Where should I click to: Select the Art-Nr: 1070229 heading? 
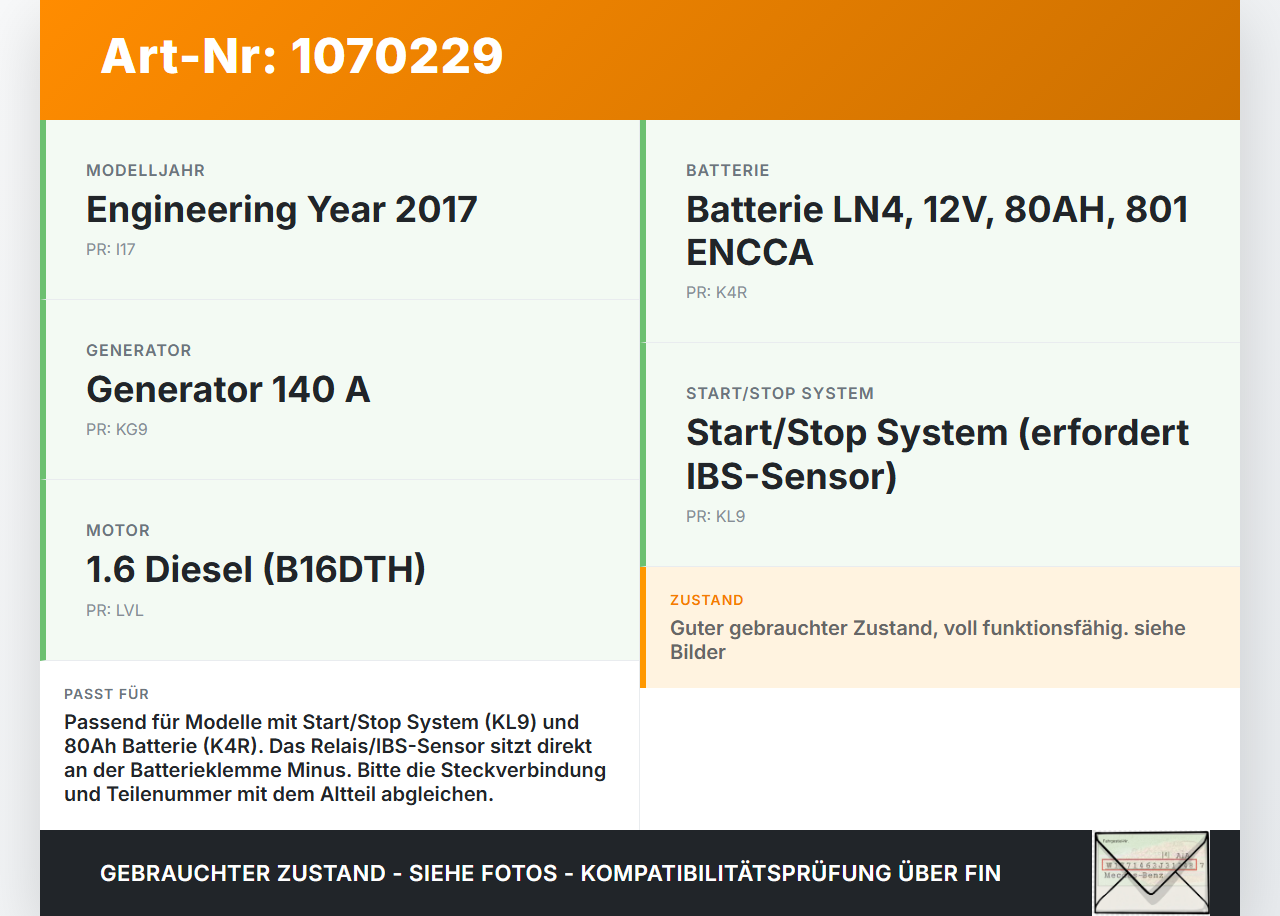point(302,56)
